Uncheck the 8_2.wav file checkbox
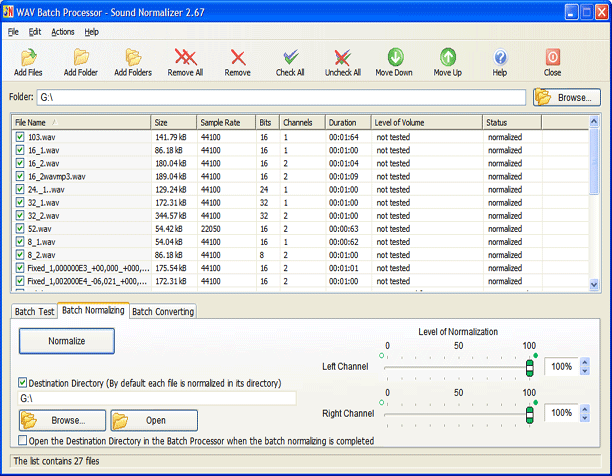 20,255
